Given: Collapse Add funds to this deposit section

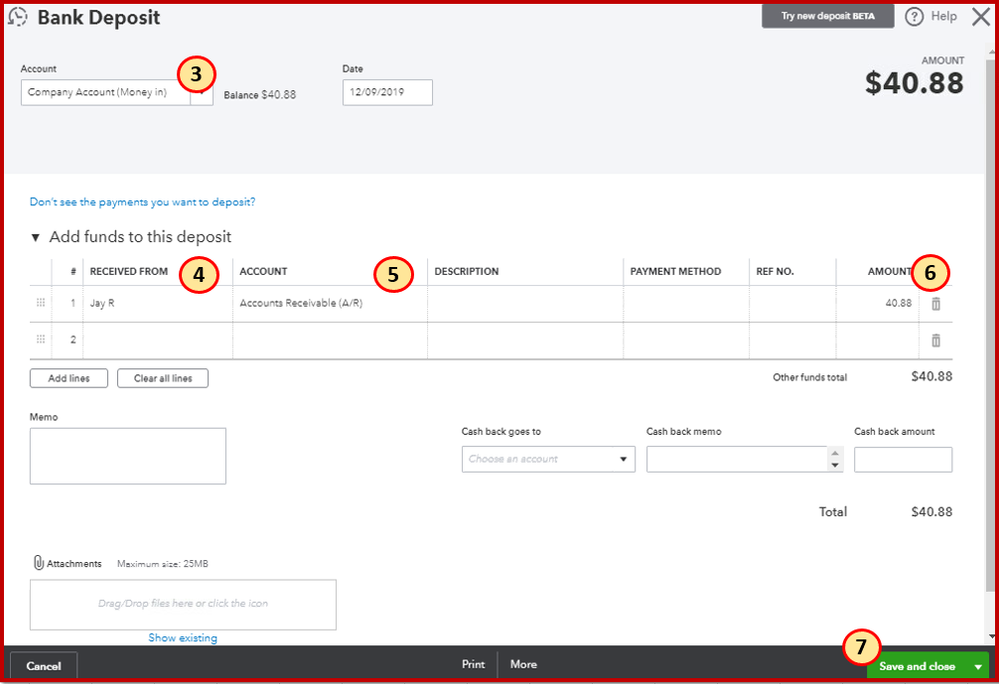Looking at the screenshot, I should [36, 238].
